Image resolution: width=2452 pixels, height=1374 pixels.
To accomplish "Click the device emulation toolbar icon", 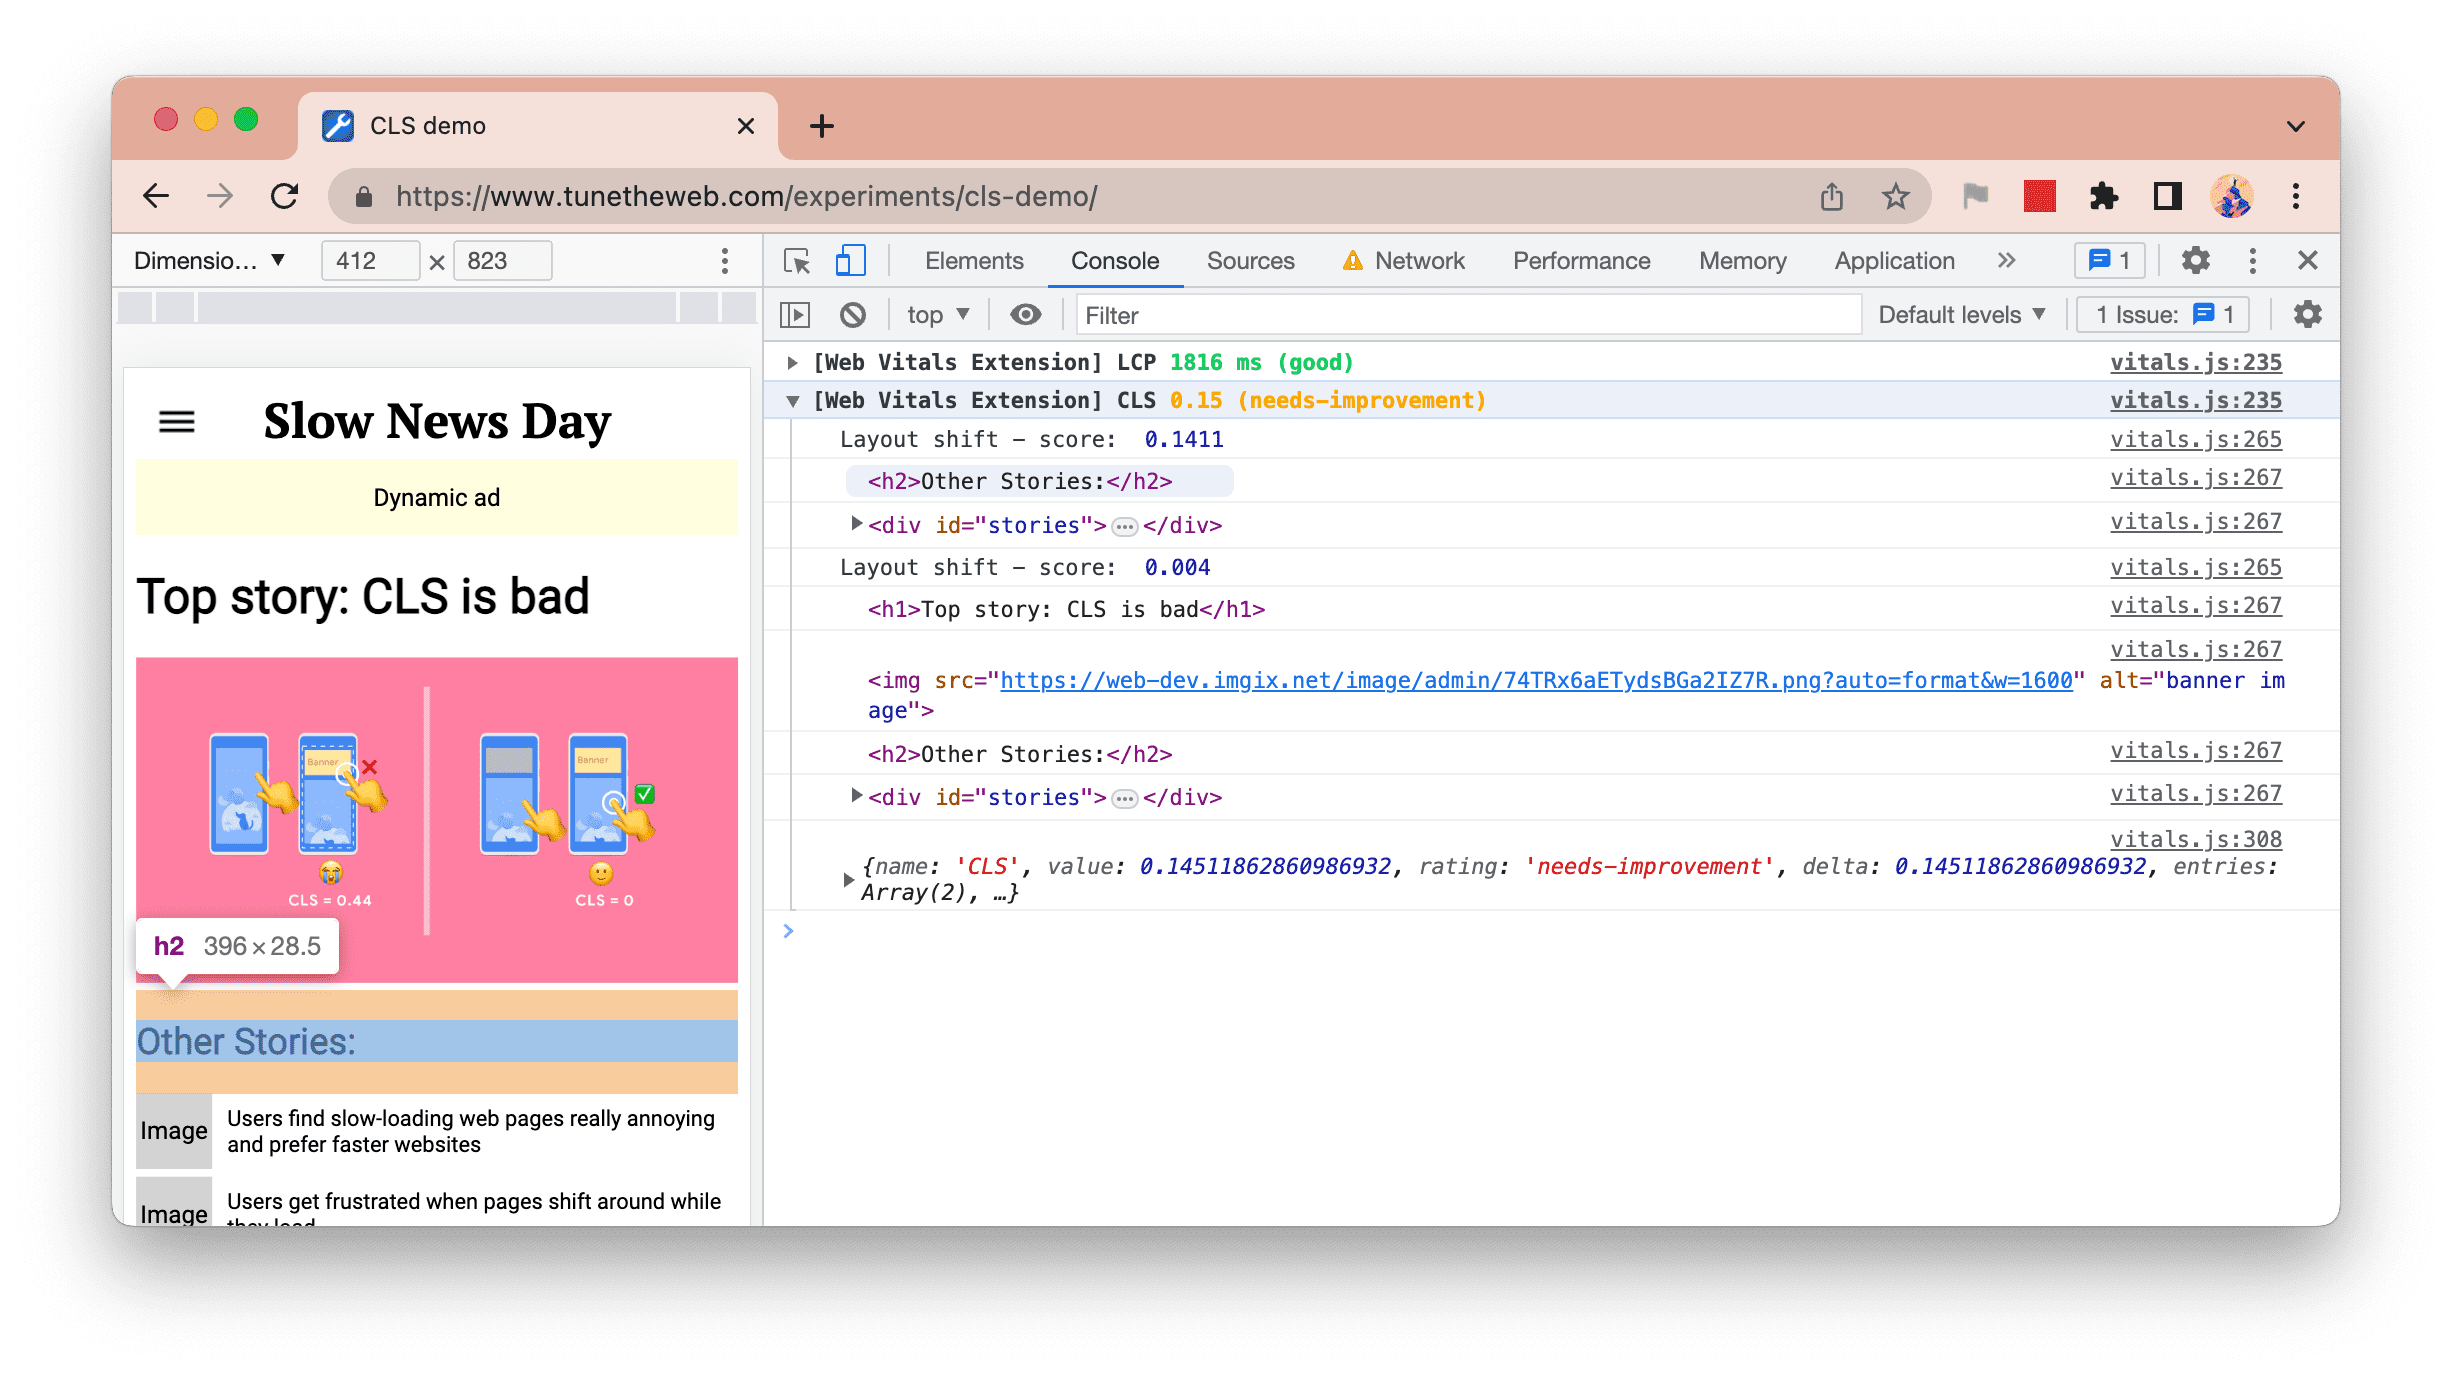I will (x=850, y=259).
